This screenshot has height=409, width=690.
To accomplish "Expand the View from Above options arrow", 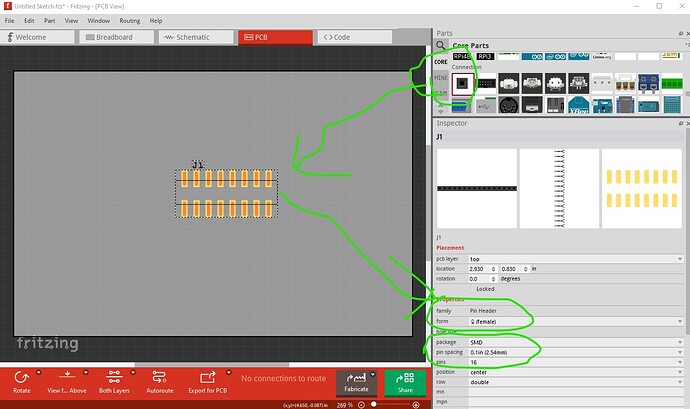I will point(86,372).
